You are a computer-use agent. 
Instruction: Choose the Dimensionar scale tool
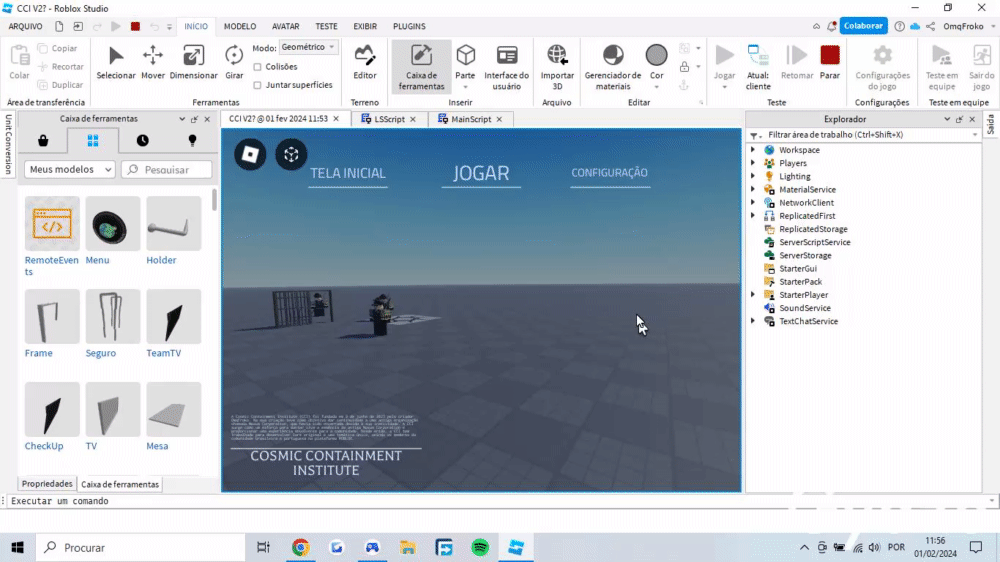point(193,63)
